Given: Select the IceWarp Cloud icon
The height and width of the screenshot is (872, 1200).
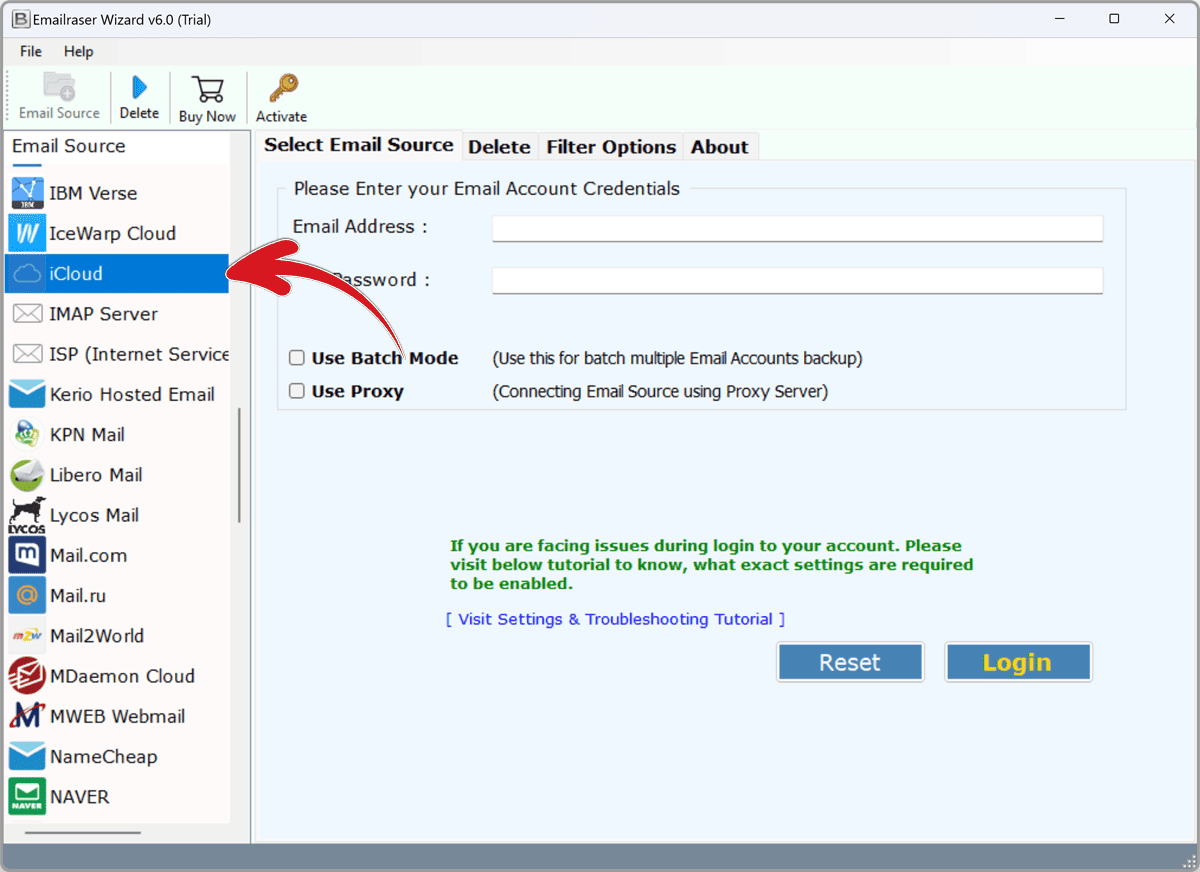Looking at the screenshot, I should pyautogui.click(x=27, y=233).
